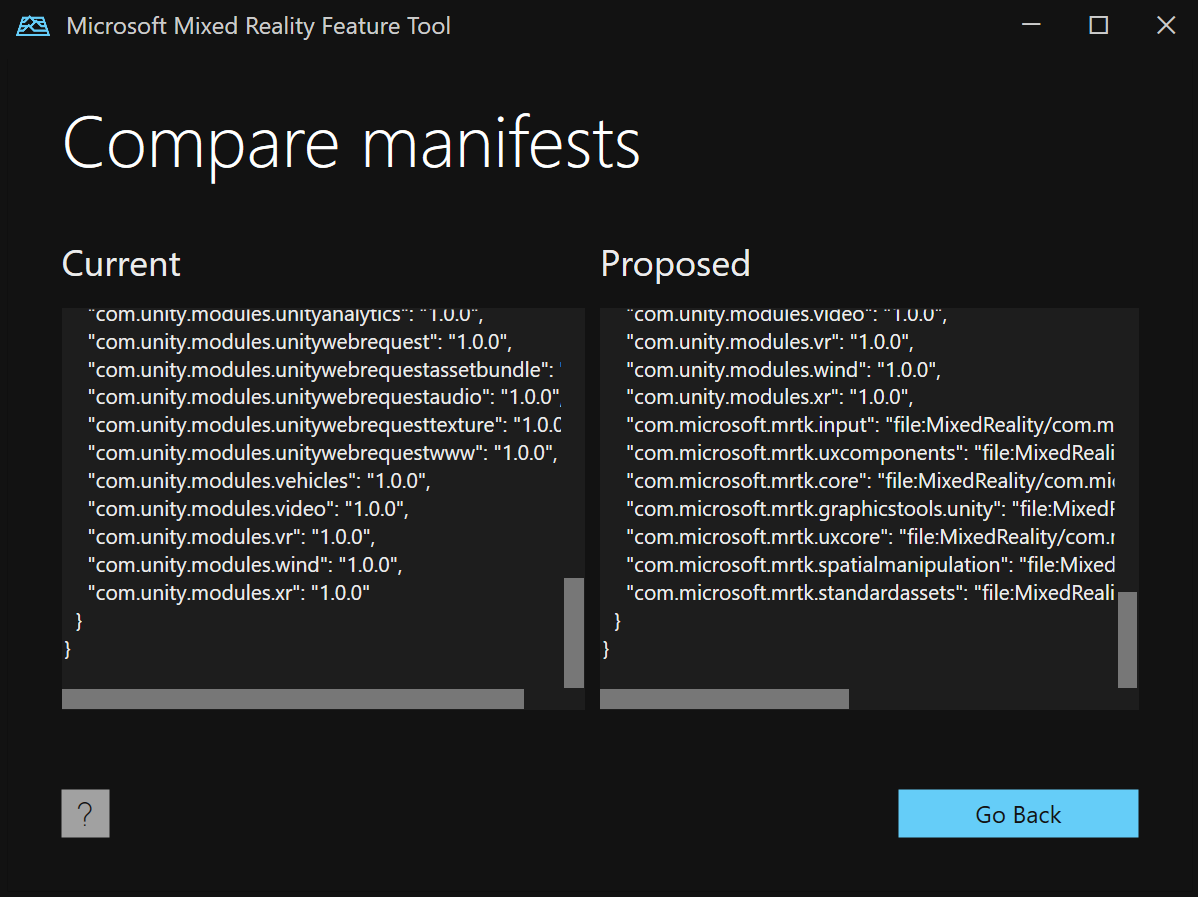The image size is (1198, 897).
Task: Click the com.microsoft.mrtk.standardassets line
Action: pos(870,593)
